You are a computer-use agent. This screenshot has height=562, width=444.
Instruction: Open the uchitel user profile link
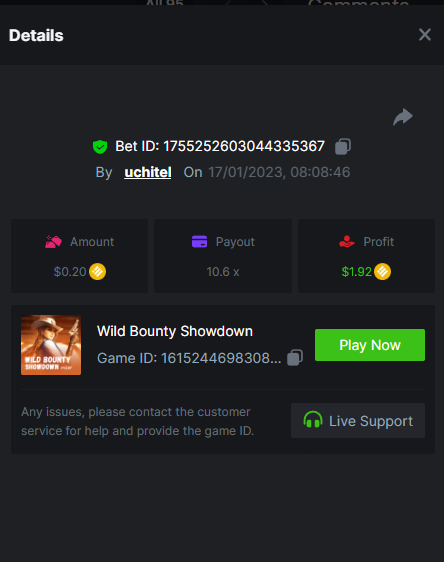pos(148,172)
